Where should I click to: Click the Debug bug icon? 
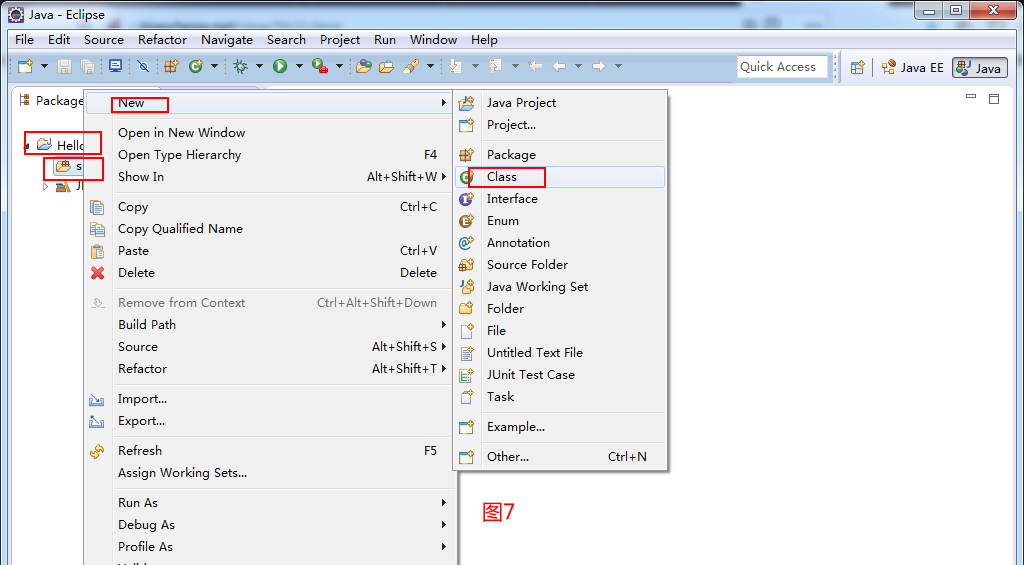[x=240, y=66]
